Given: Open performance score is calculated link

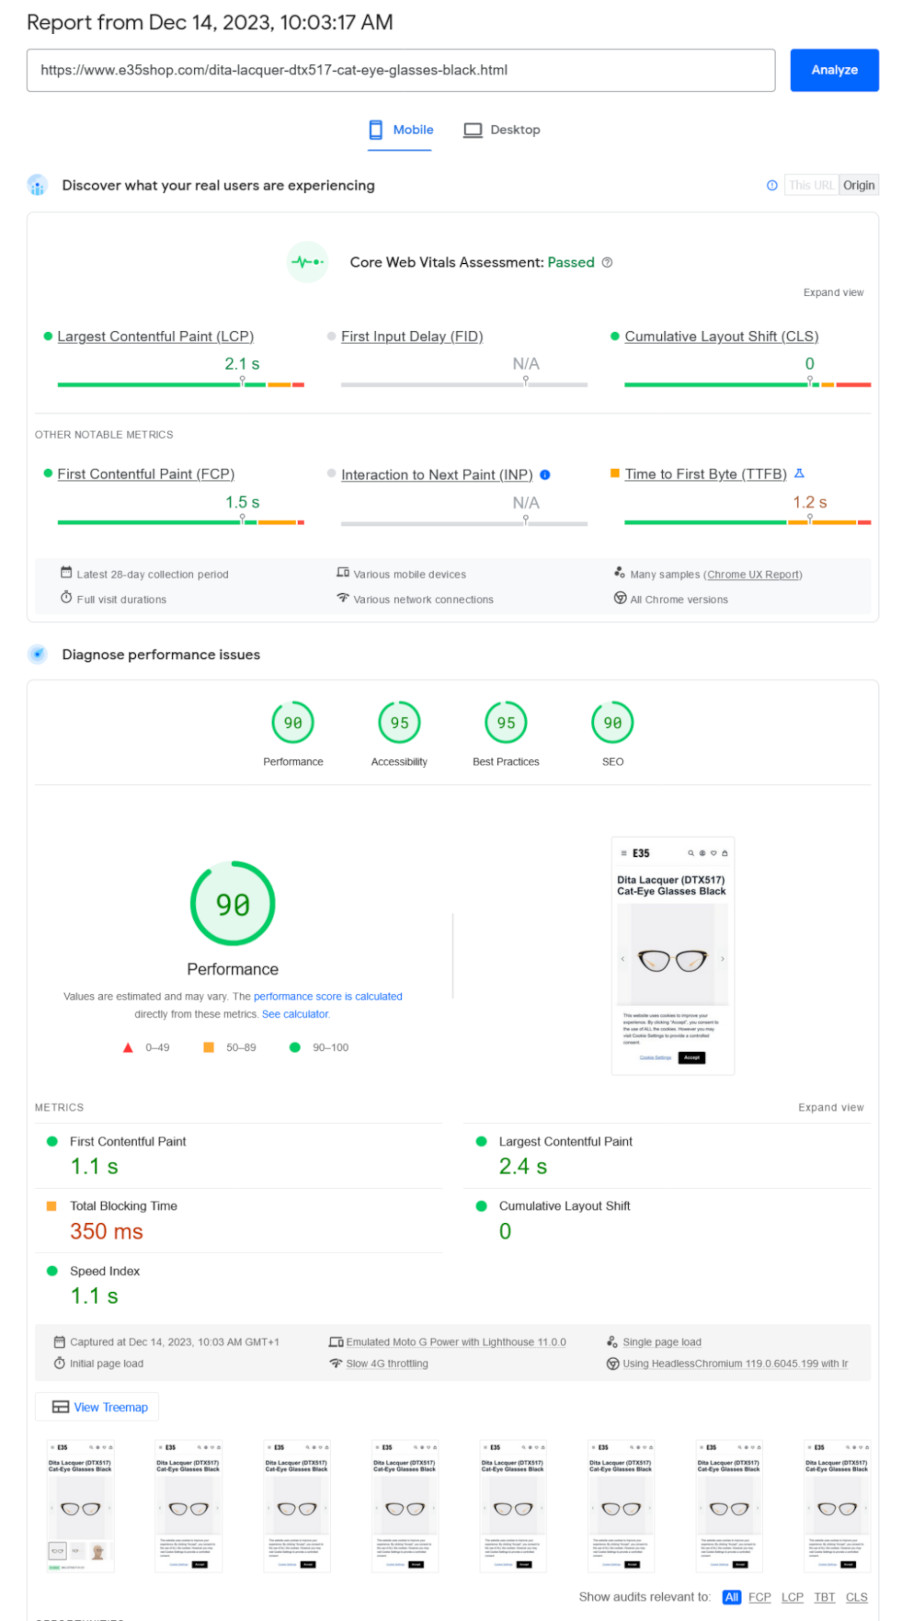Looking at the screenshot, I should click(328, 996).
